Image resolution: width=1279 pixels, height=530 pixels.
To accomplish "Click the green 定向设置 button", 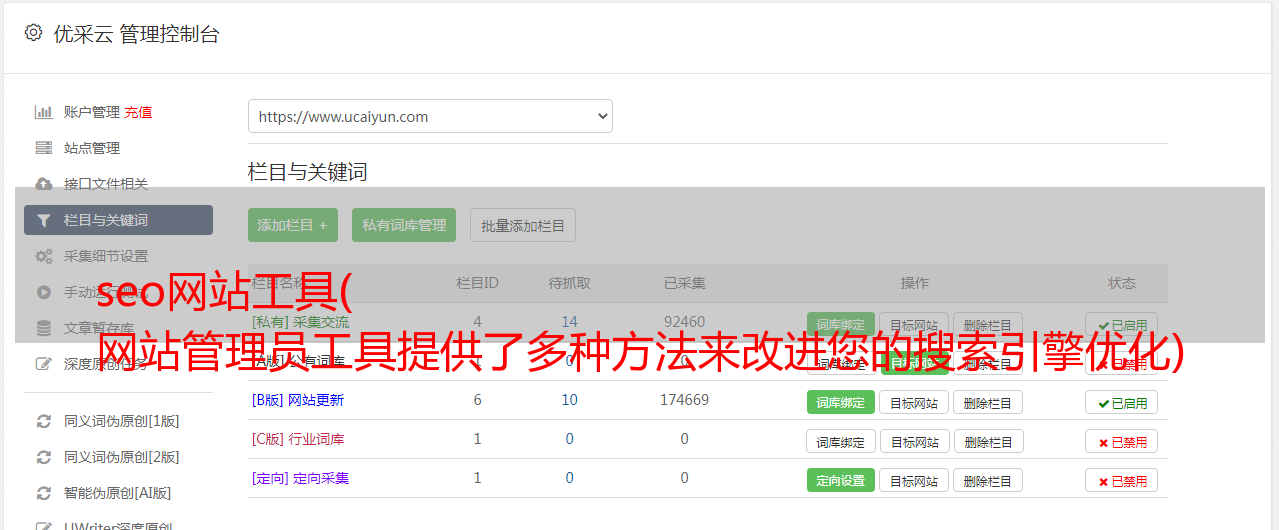I will (840, 480).
